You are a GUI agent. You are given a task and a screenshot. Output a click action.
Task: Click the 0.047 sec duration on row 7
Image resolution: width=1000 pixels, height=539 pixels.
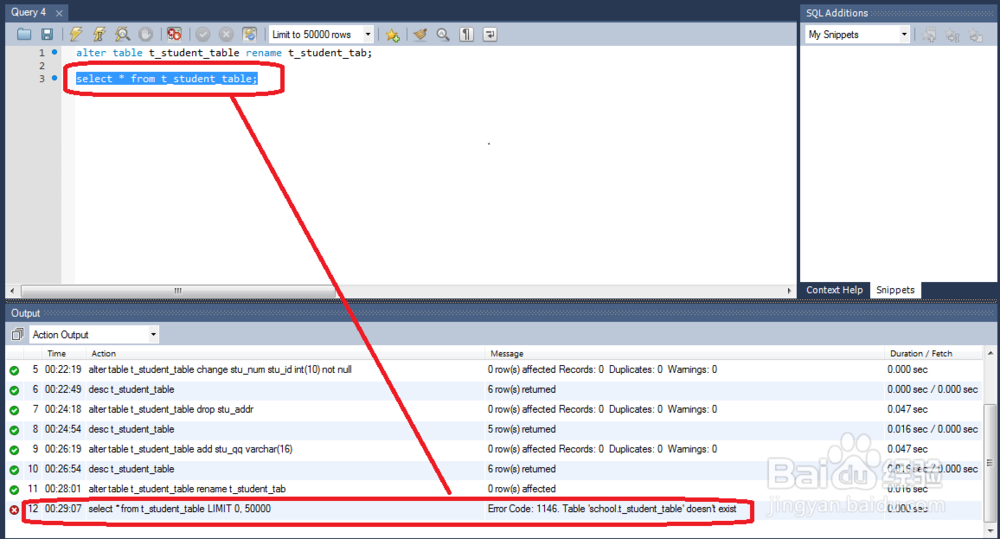(907, 409)
